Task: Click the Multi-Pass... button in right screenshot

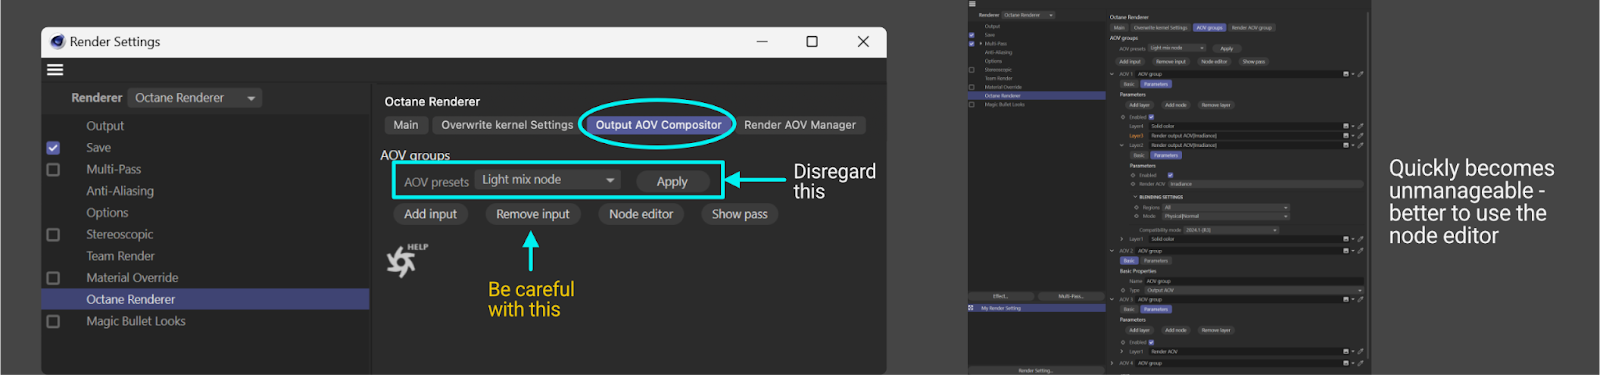Action: (1071, 296)
